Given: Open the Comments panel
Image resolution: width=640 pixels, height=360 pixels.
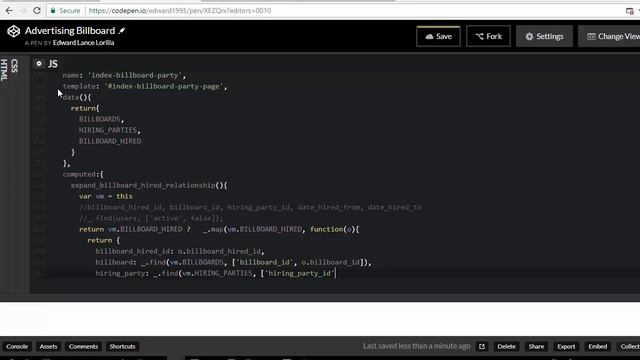Looking at the screenshot, I should click(x=83, y=347).
